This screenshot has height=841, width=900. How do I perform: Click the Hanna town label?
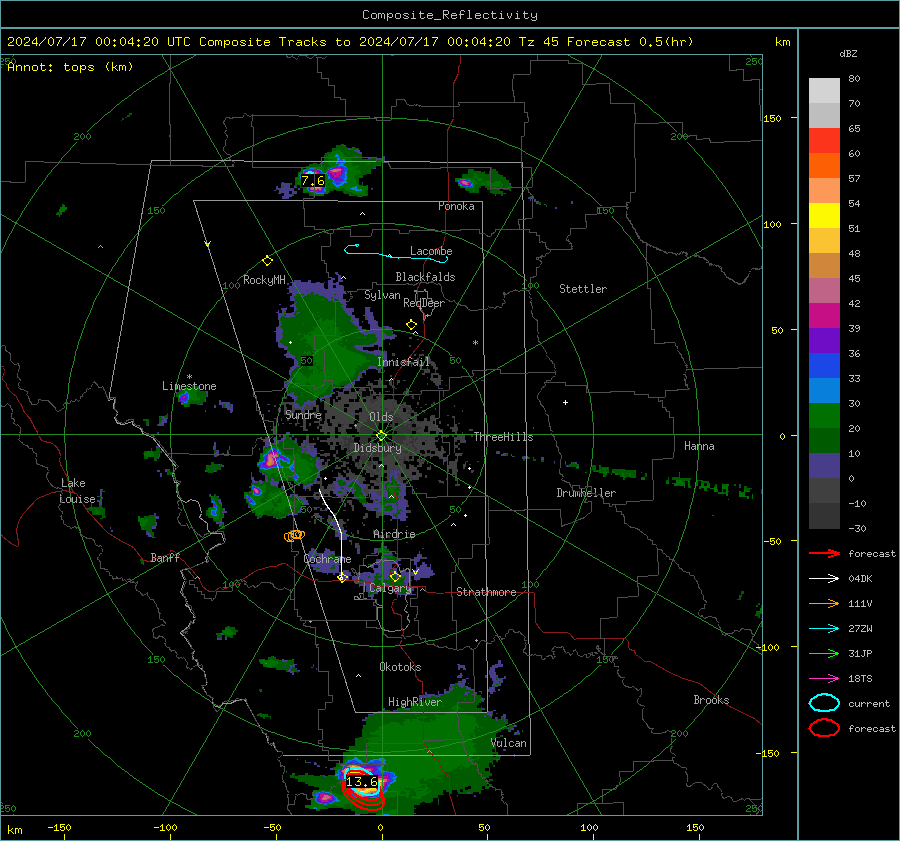[x=699, y=446]
